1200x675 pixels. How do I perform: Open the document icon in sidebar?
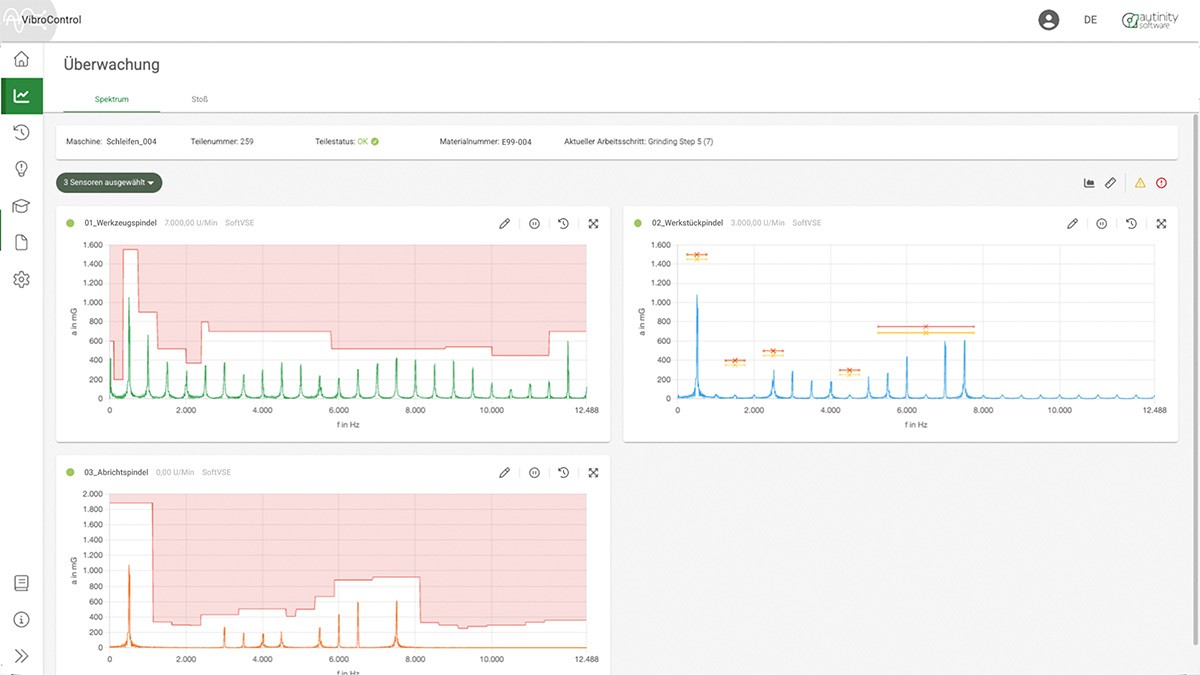click(21, 242)
